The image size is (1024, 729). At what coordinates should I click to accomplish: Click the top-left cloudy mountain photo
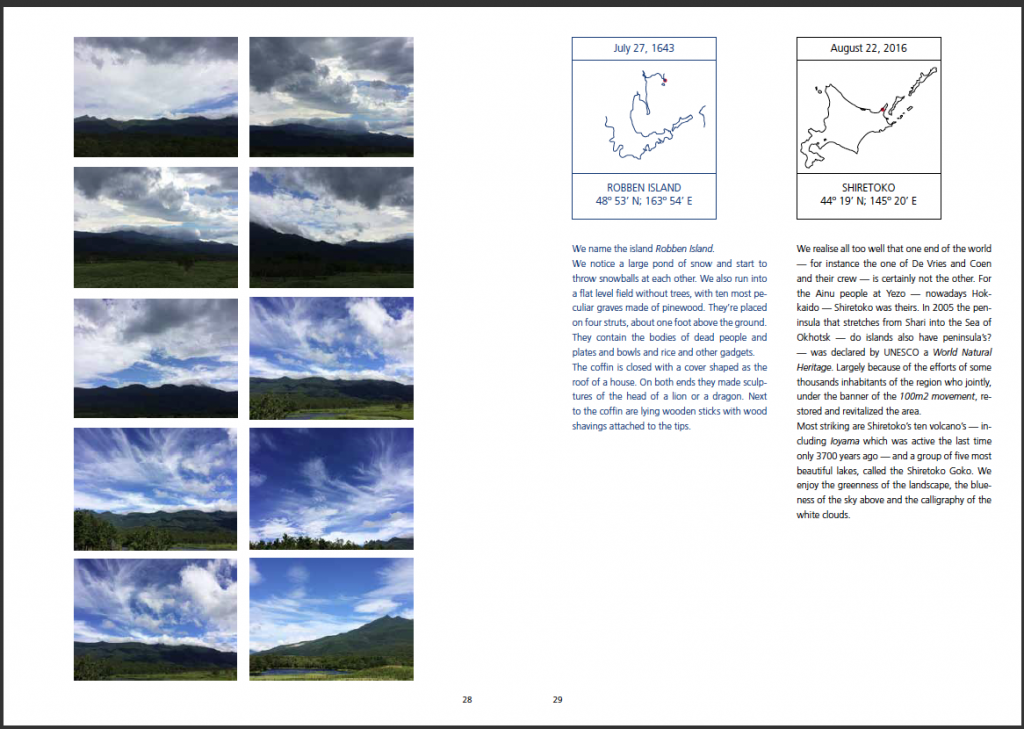pos(155,97)
